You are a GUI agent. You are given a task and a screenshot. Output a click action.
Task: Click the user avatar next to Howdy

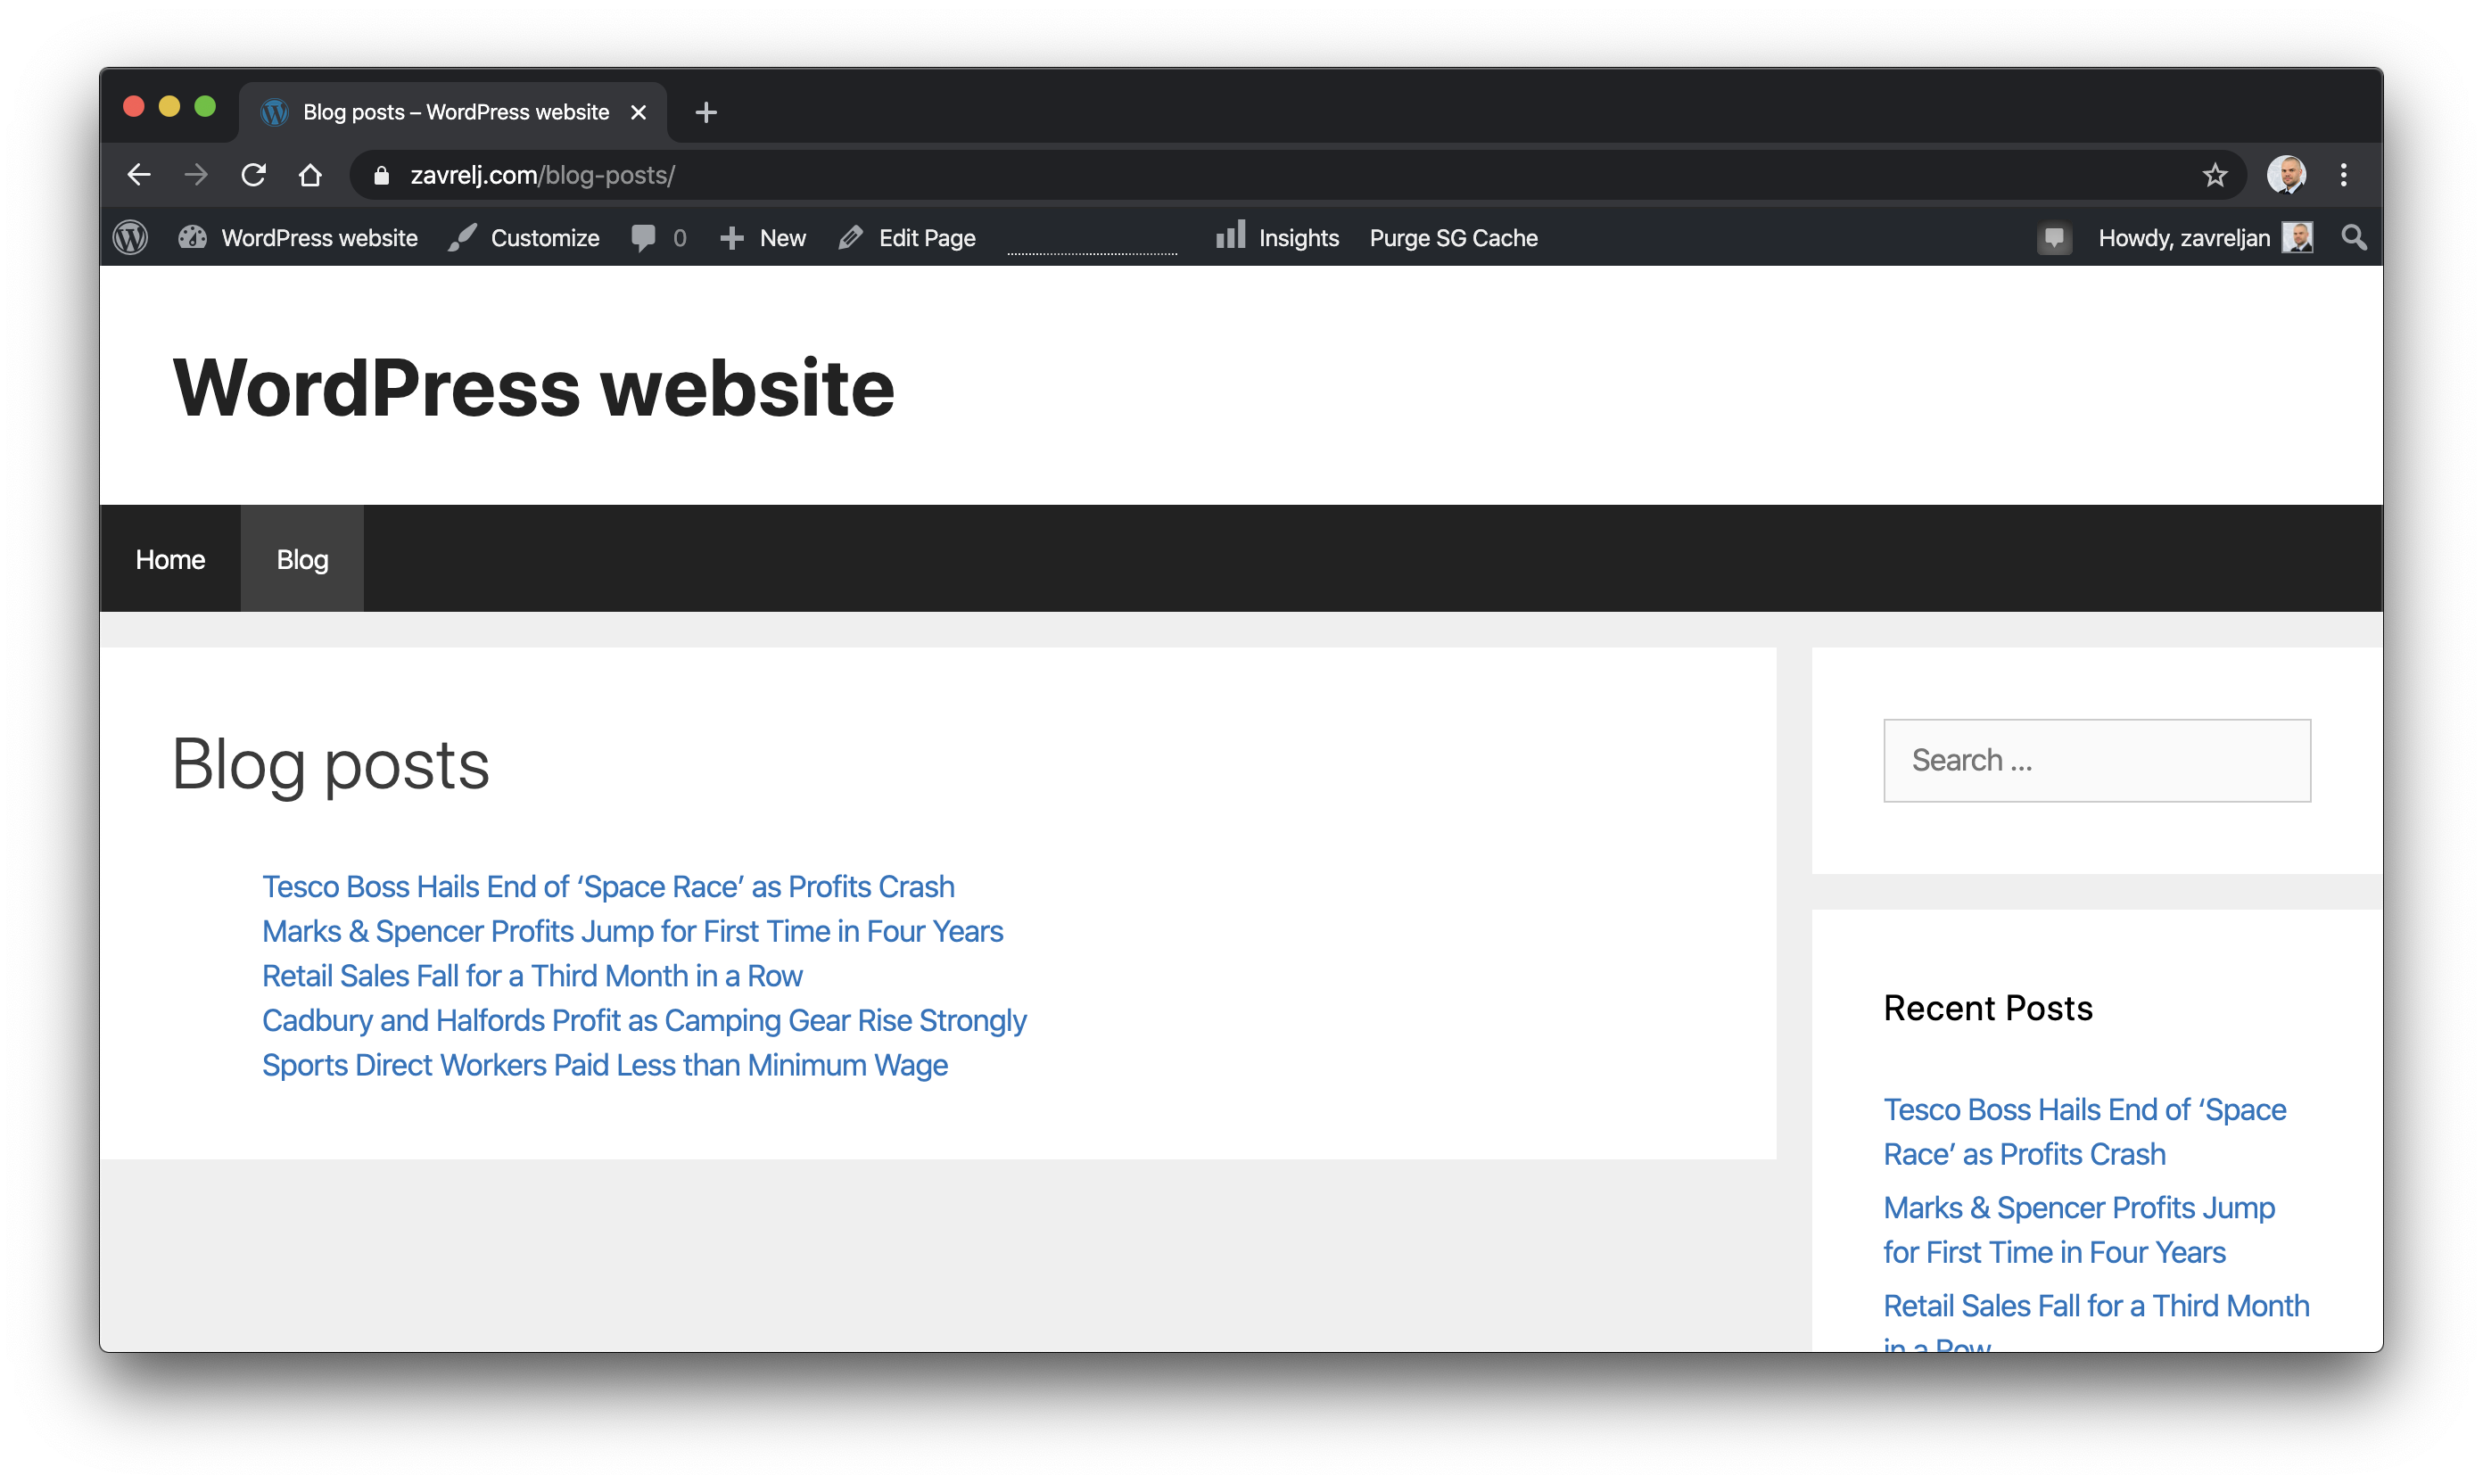coord(2297,237)
